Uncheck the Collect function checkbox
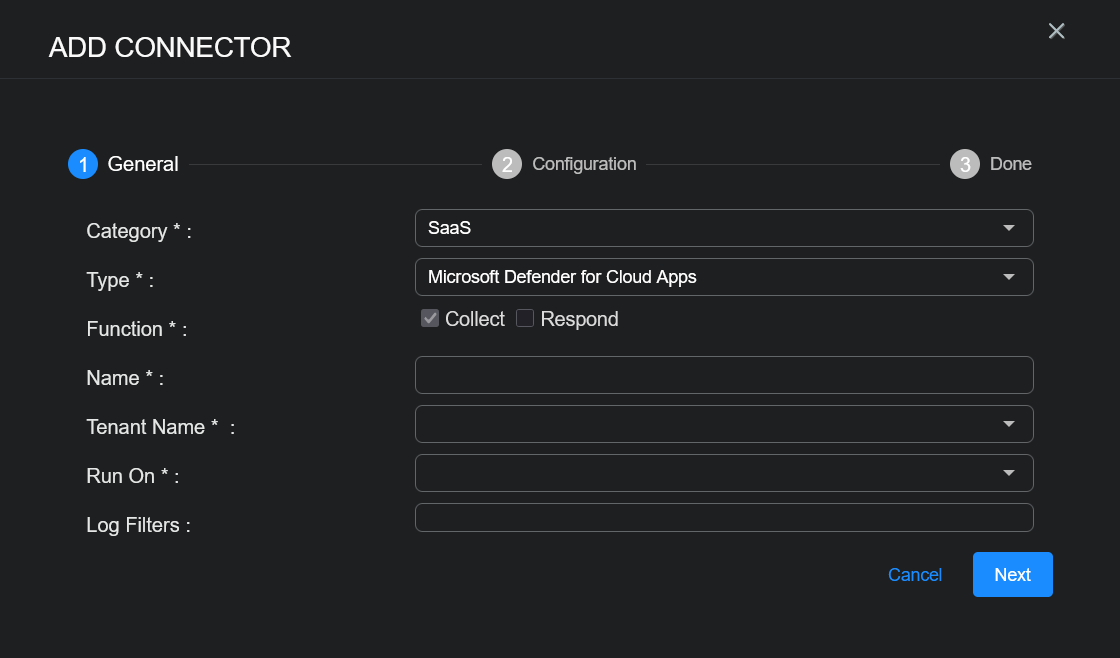This screenshot has width=1120, height=658. [430, 319]
